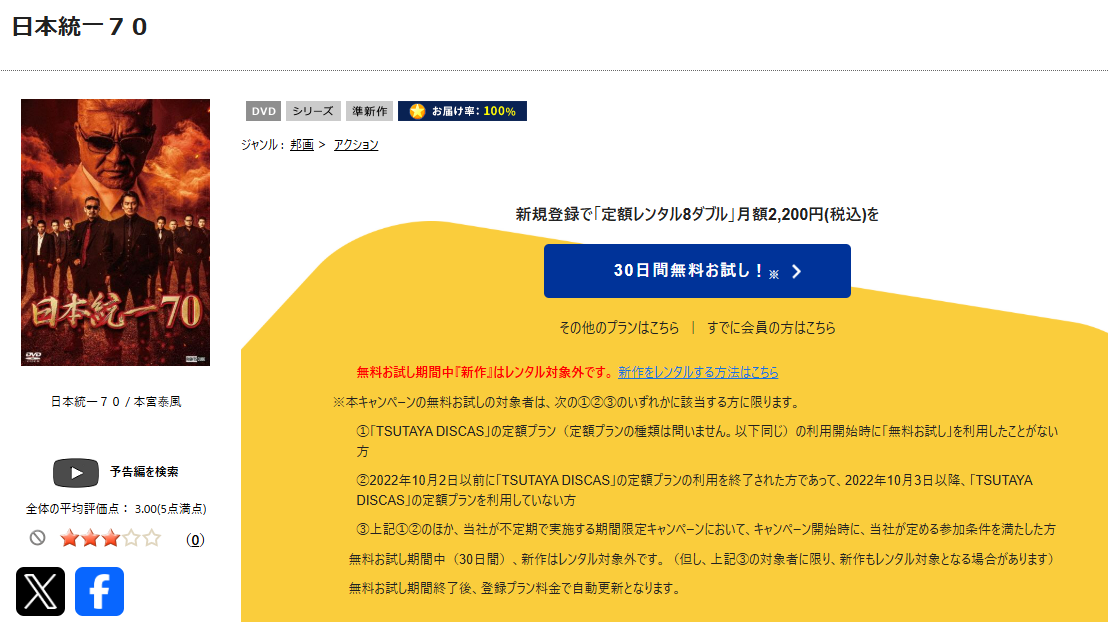Start the 30日間無料お試し free trial
Screen dimensions: 1108x622
coord(697,270)
